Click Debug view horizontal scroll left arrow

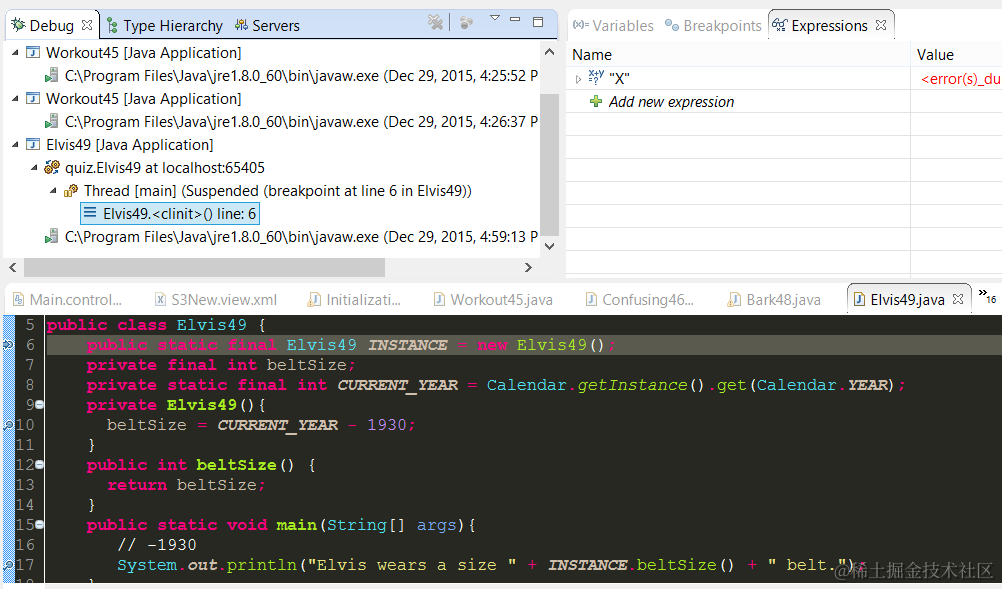pos(13,267)
